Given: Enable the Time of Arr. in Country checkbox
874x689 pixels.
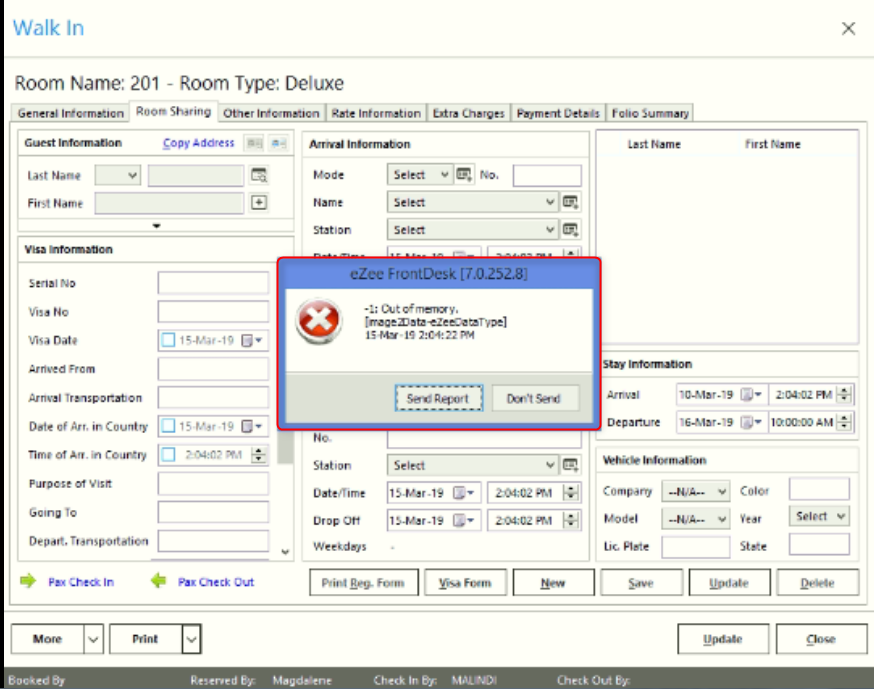Looking at the screenshot, I should click(168, 454).
